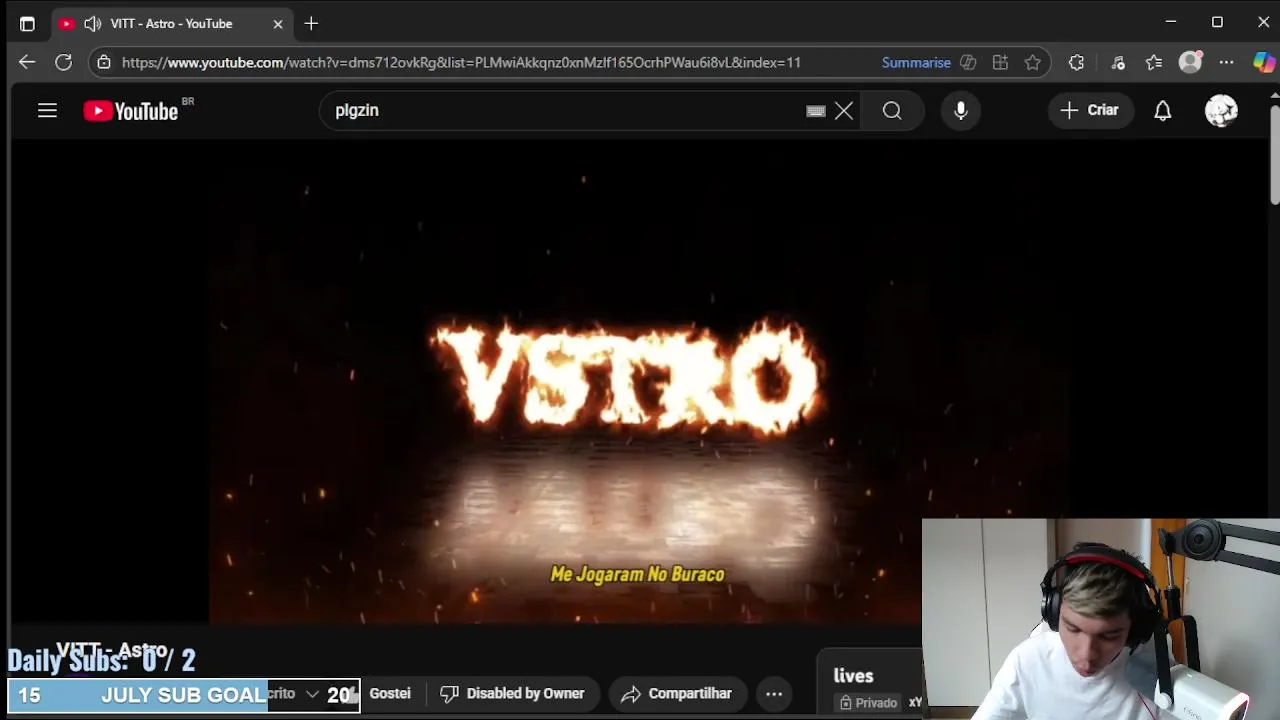Clear the search box with the X

click(844, 111)
